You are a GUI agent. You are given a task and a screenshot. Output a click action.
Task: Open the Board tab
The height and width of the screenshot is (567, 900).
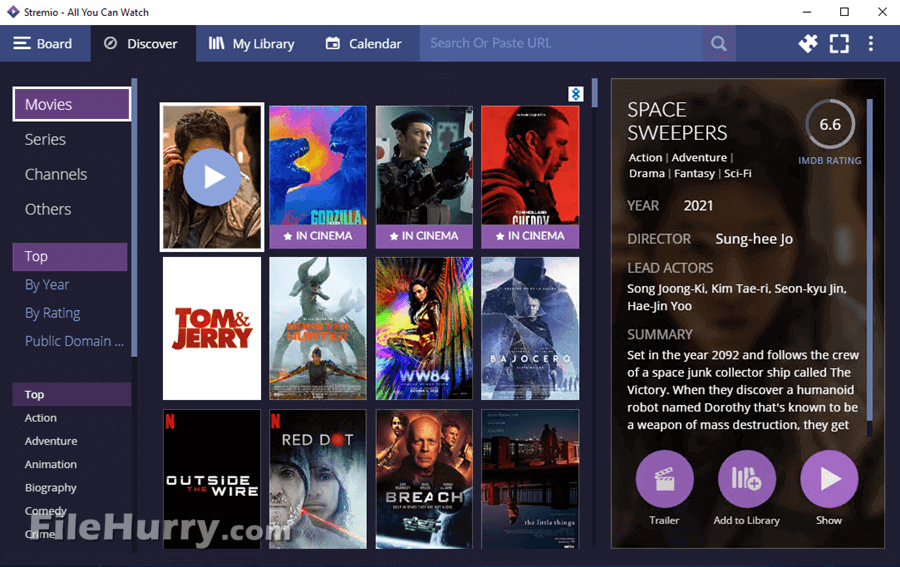[45, 44]
